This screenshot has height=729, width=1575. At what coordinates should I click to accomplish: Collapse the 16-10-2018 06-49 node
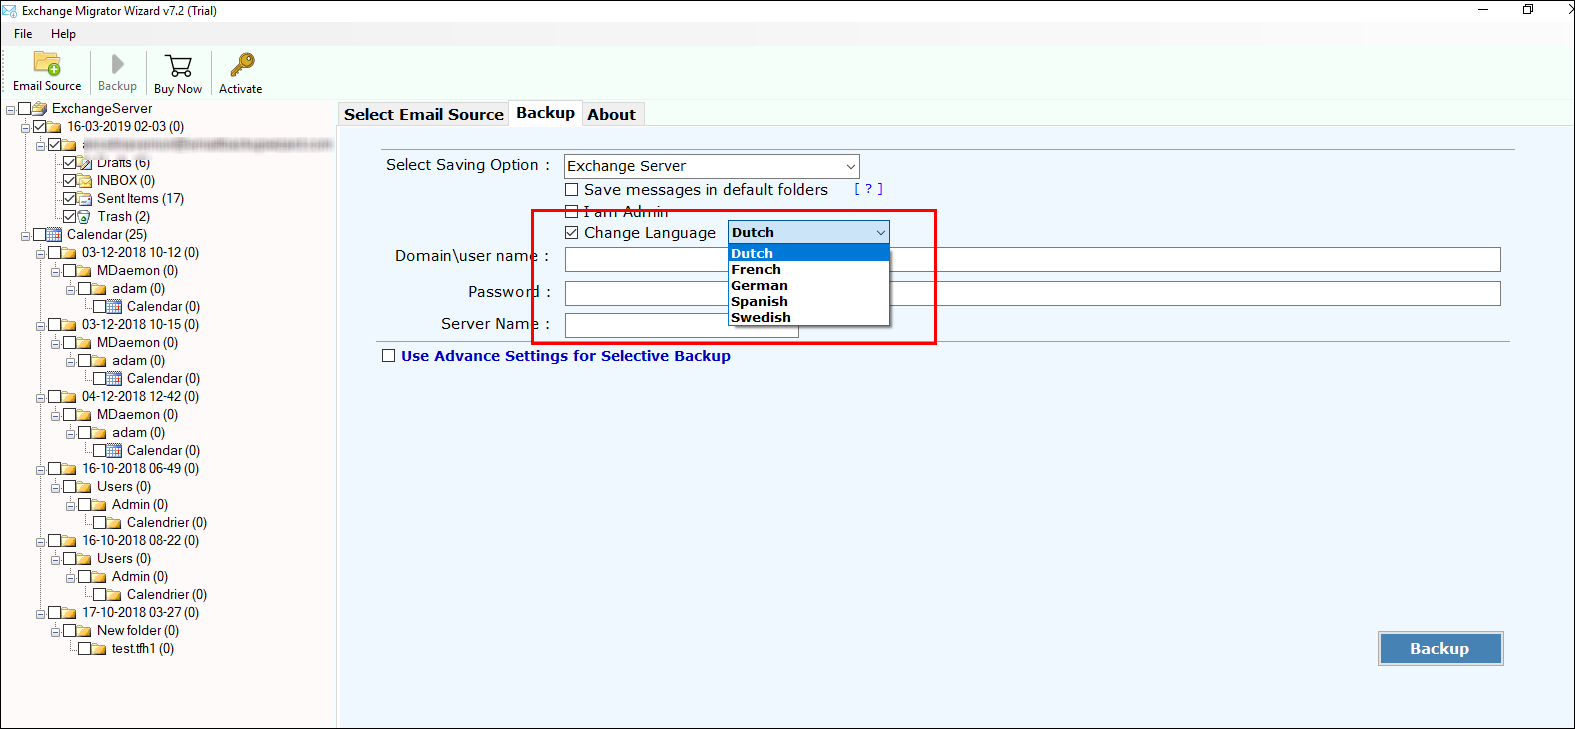[x=41, y=469]
